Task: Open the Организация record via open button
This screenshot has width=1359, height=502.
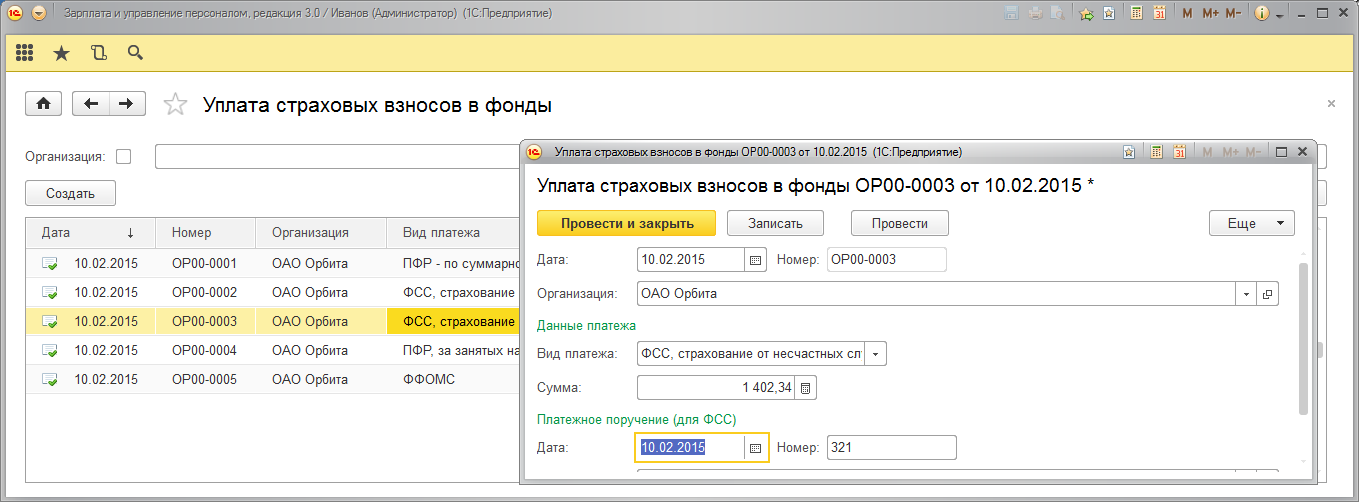Action: pyautogui.click(x=1267, y=294)
